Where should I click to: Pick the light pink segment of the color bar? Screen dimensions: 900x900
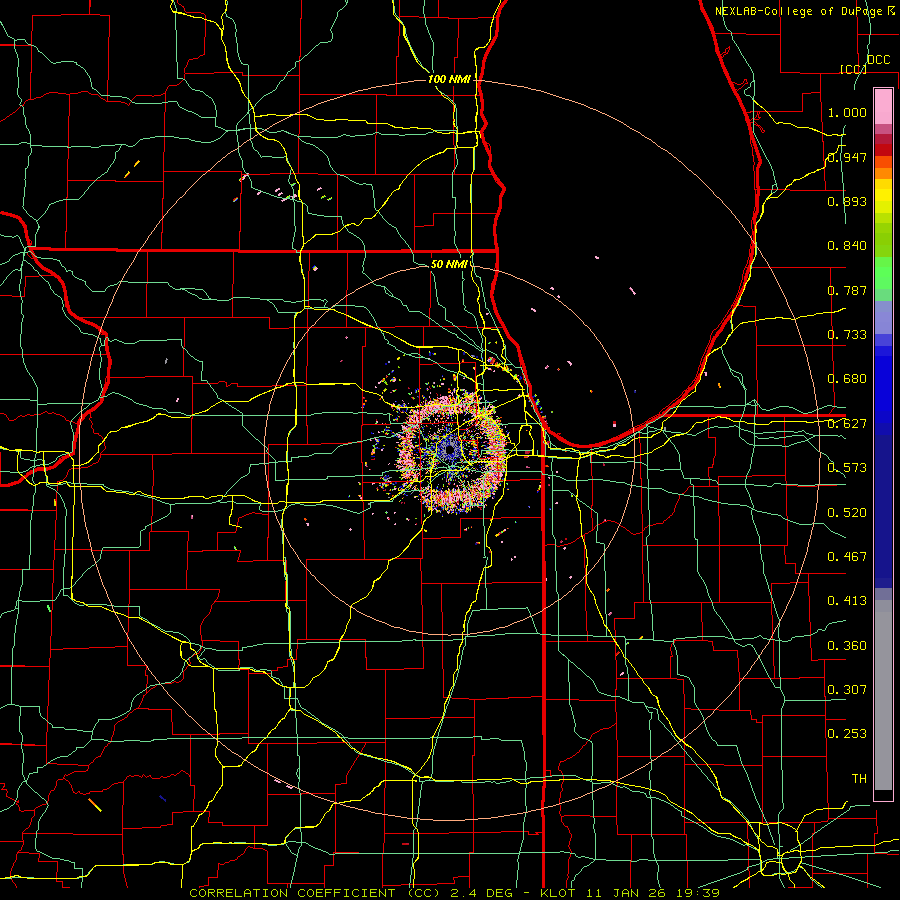click(x=883, y=107)
